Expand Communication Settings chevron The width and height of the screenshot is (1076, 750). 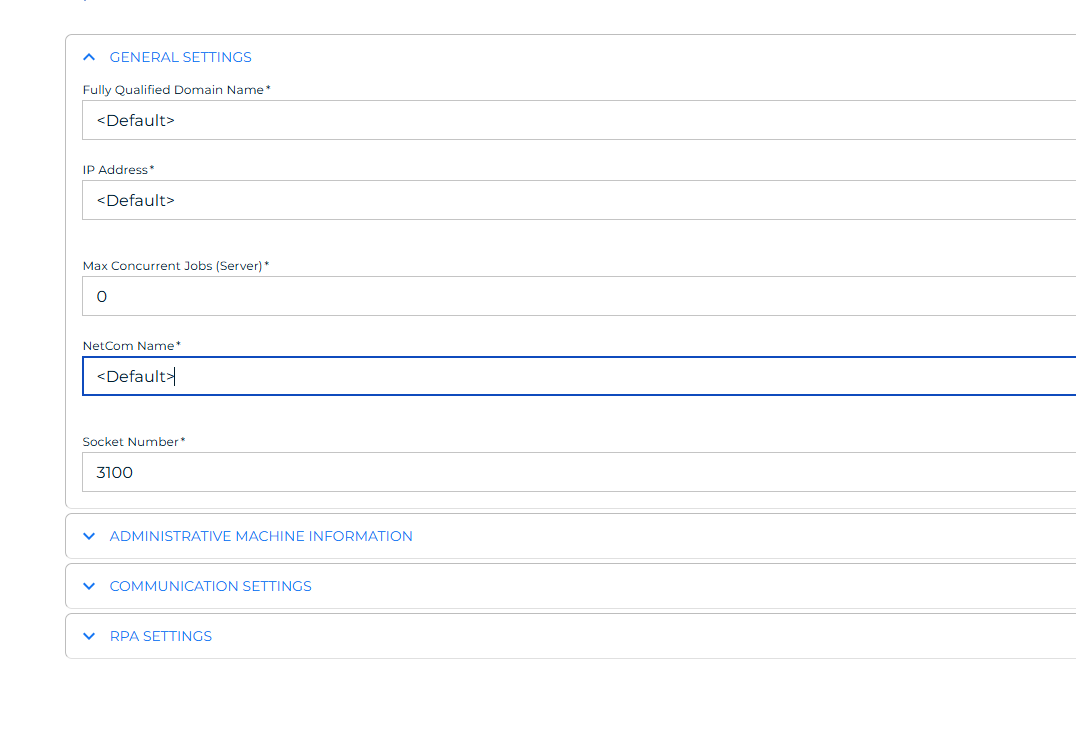pyautogui.click(x=89, y=586)
